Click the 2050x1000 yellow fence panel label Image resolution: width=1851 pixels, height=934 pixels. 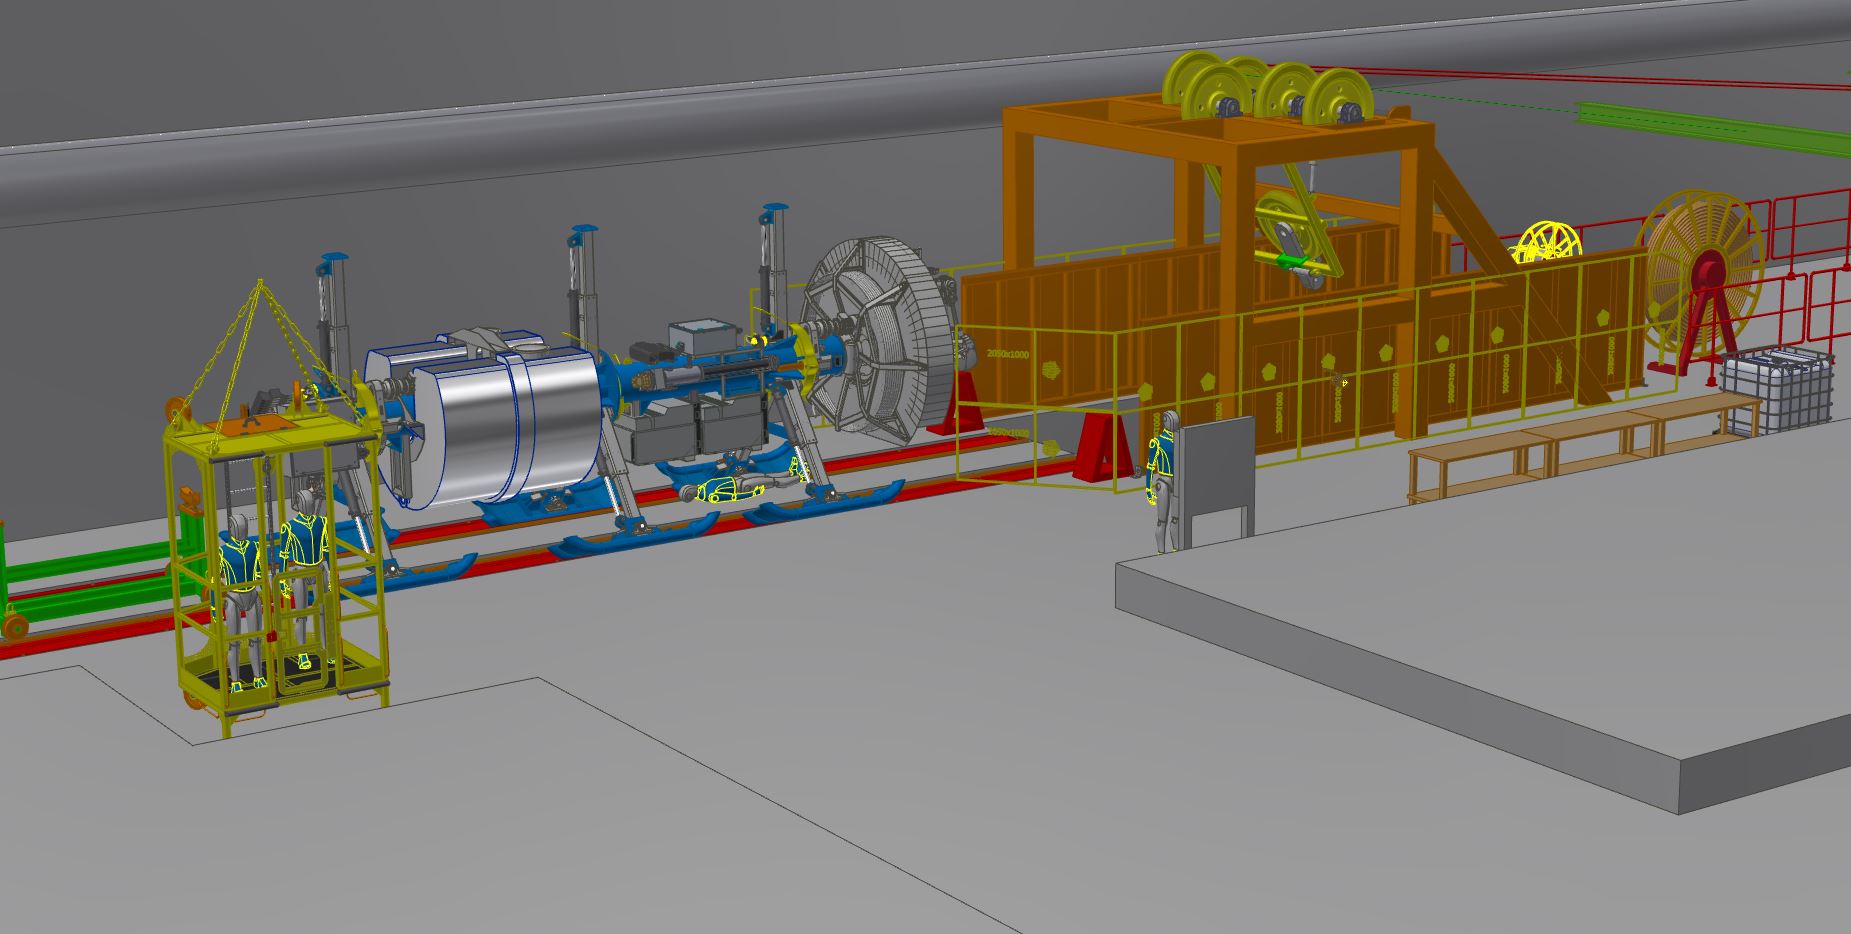pos(1007,354)
